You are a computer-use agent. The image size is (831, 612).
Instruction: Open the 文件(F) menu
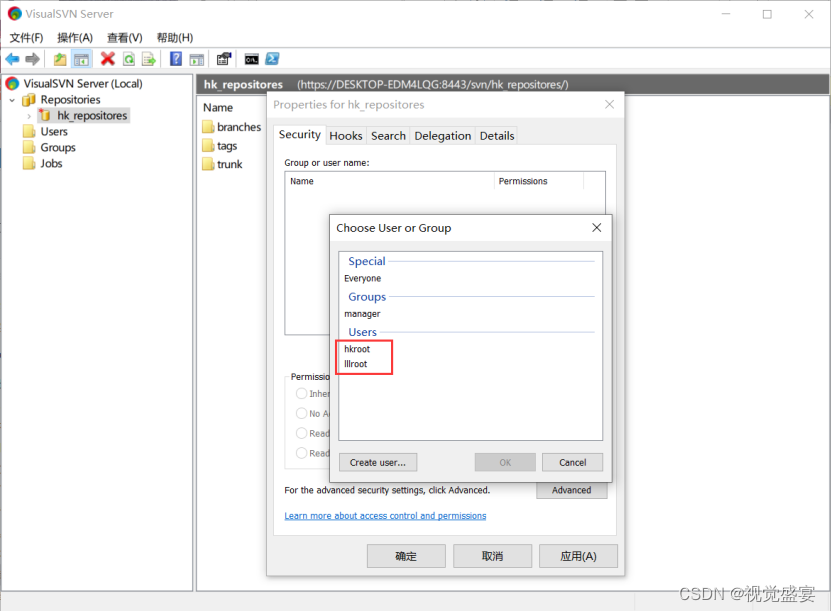(x=26, y=38)
